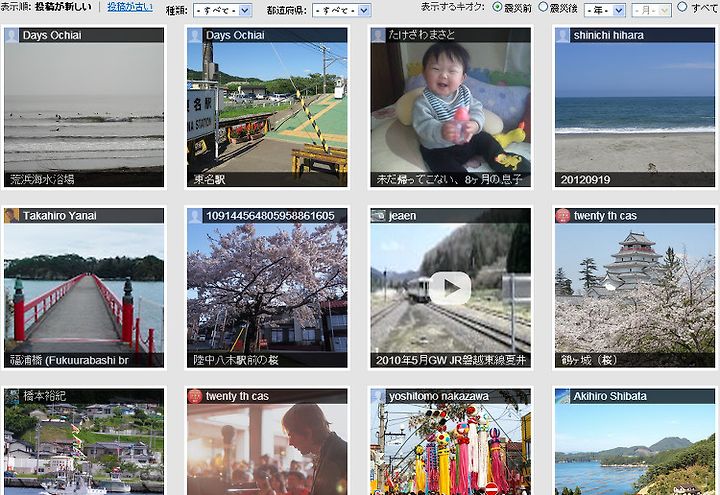Play the JR磐越東線 train video
Screen dimensions: 720x495
[450, 288]
